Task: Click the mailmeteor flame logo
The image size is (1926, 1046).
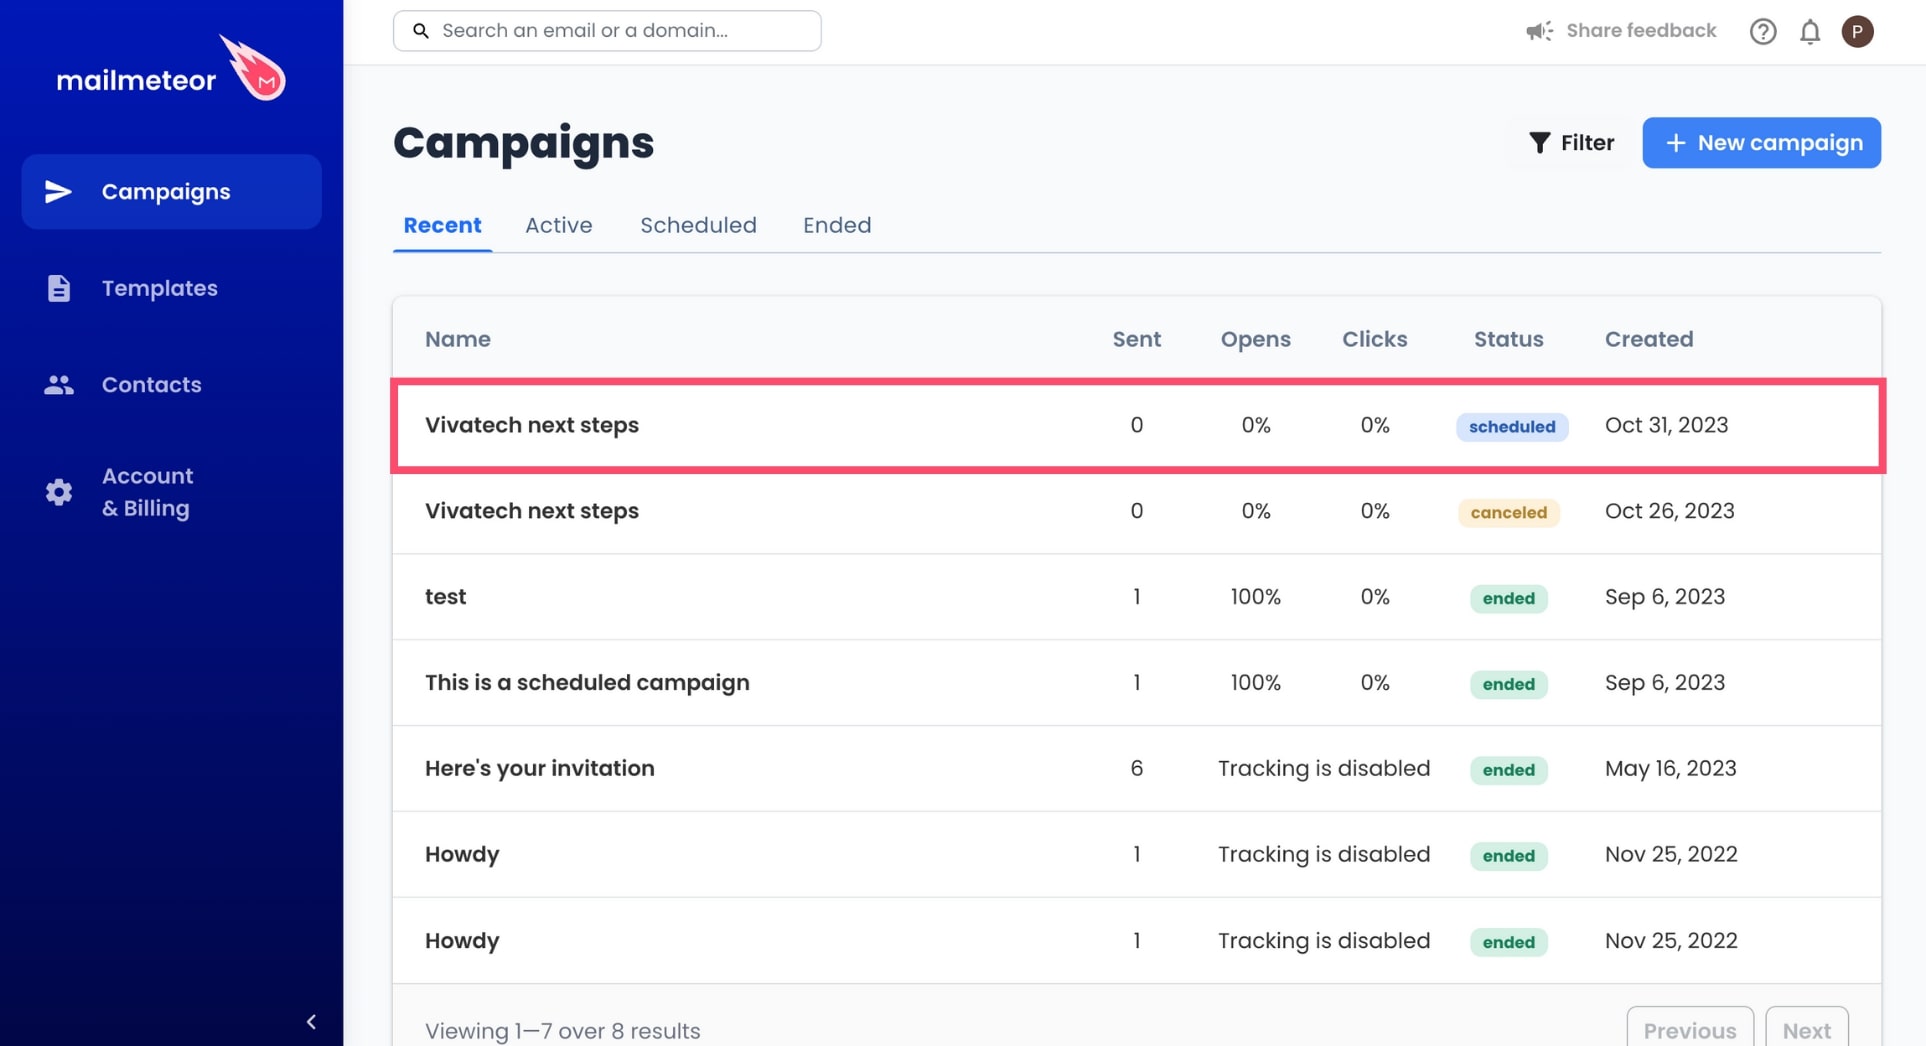Action: point(253,67)
